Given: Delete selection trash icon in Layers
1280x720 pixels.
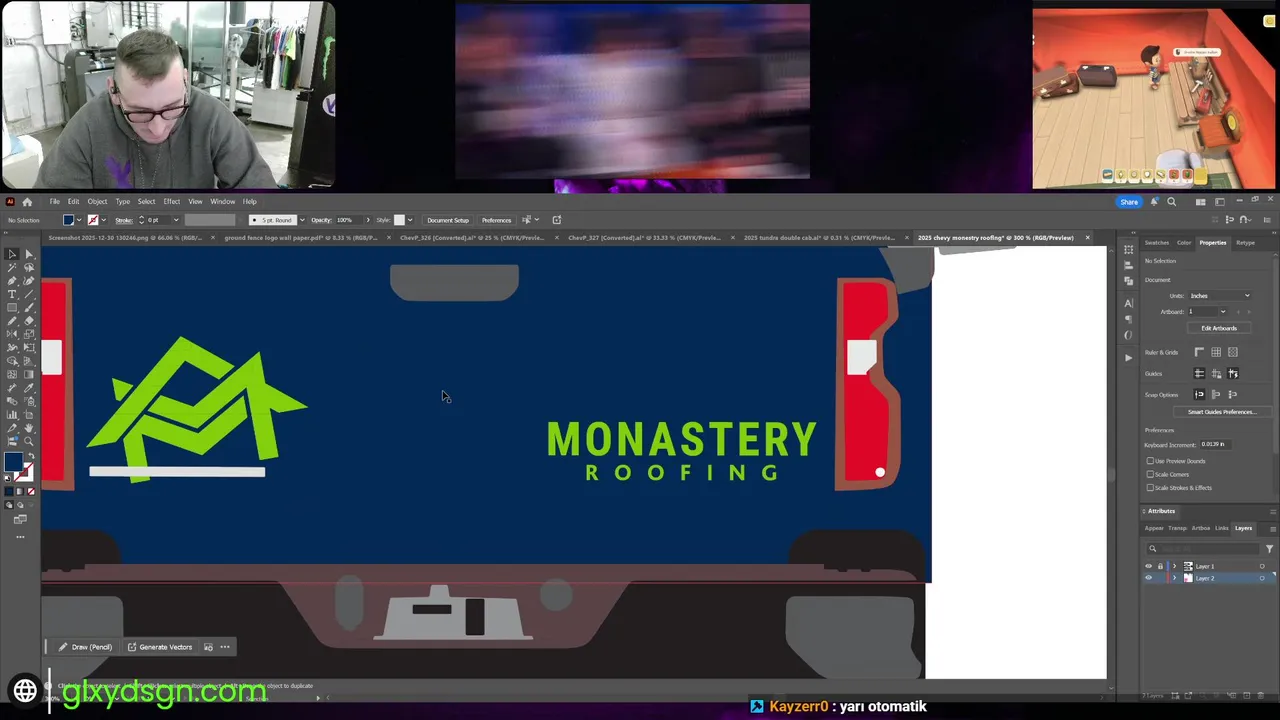Looking at the screenshot, I should click(x=1261, y=695).
